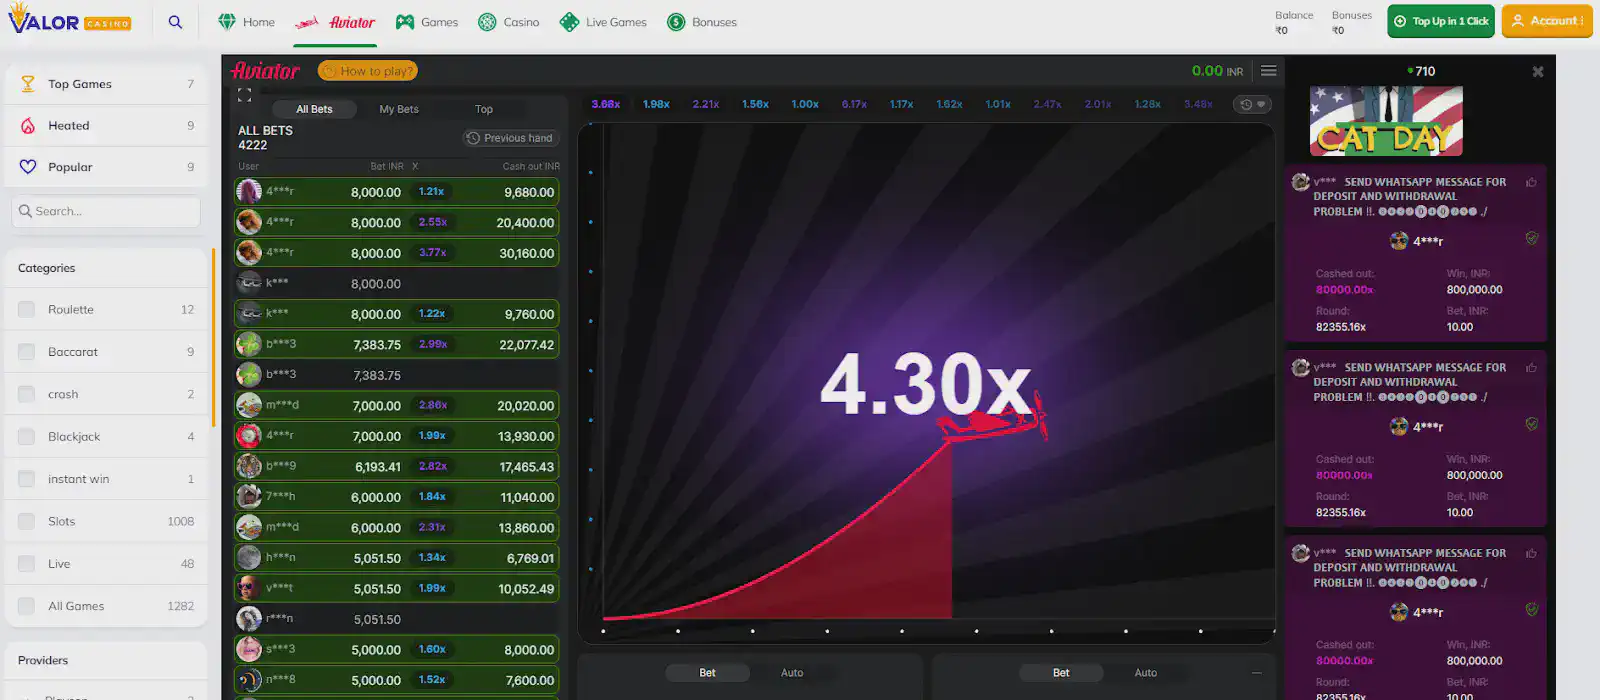Open the Aviator hamburger menu
1600x700 pixels.
tap(1268, 71)
